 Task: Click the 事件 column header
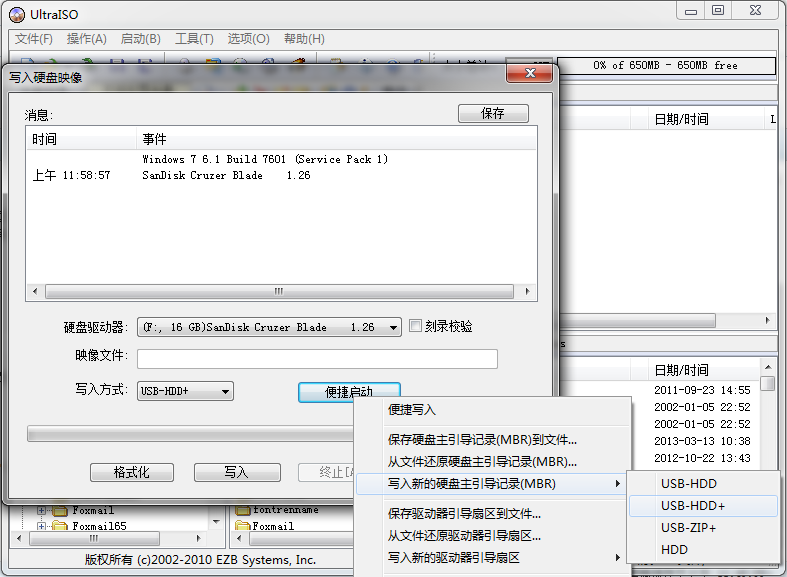tap(336, 139)
